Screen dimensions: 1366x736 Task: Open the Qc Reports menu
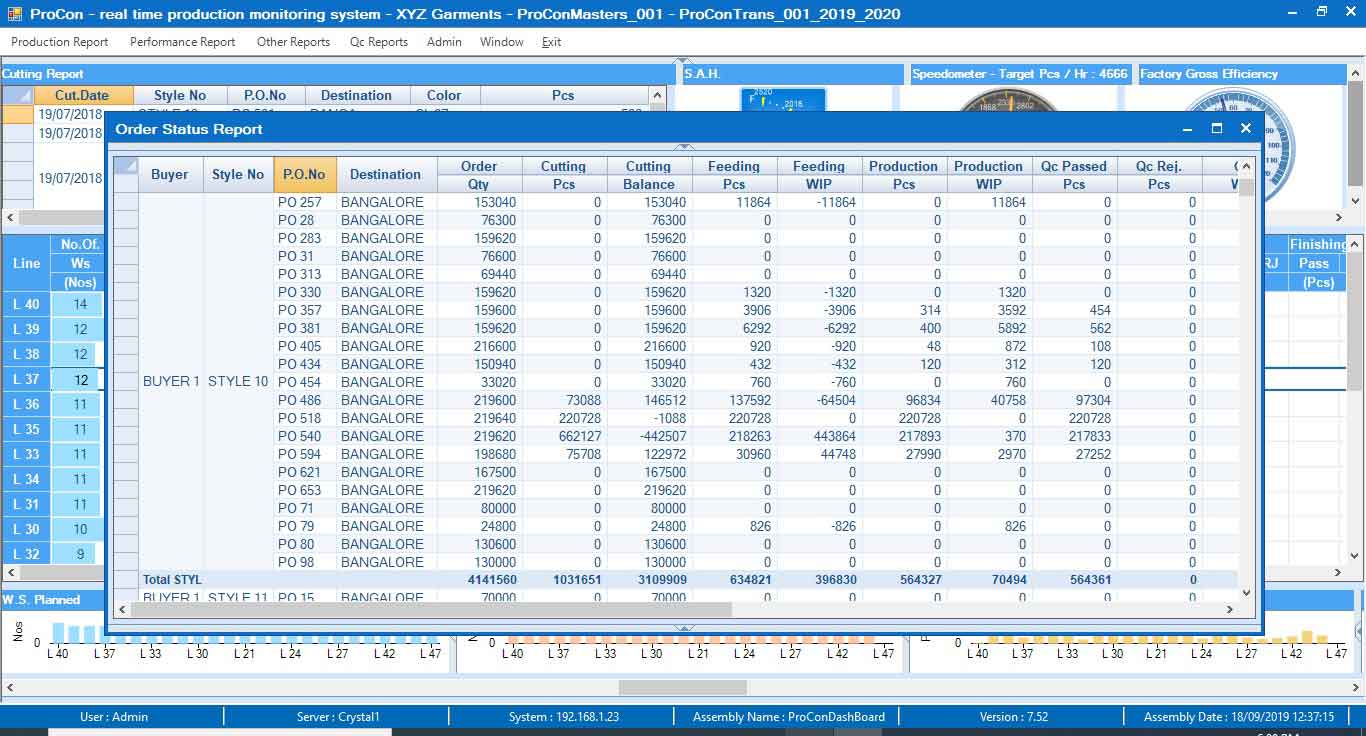(x=379, y=42)
